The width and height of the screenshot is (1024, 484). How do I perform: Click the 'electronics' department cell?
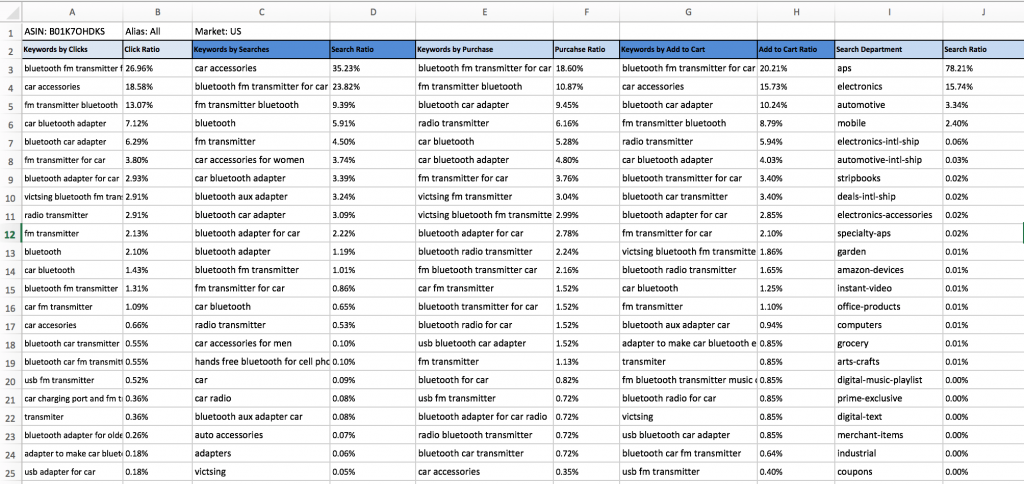click(x=889, y=86)
